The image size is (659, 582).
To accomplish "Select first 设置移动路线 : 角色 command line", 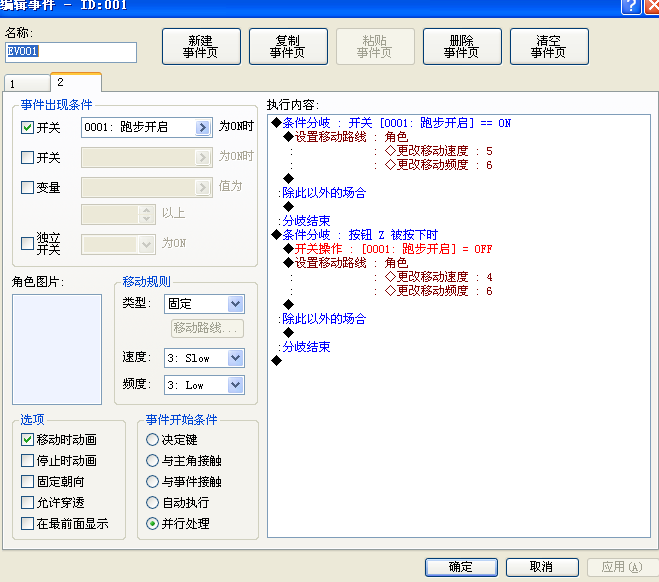I will [x=346, y=137].
